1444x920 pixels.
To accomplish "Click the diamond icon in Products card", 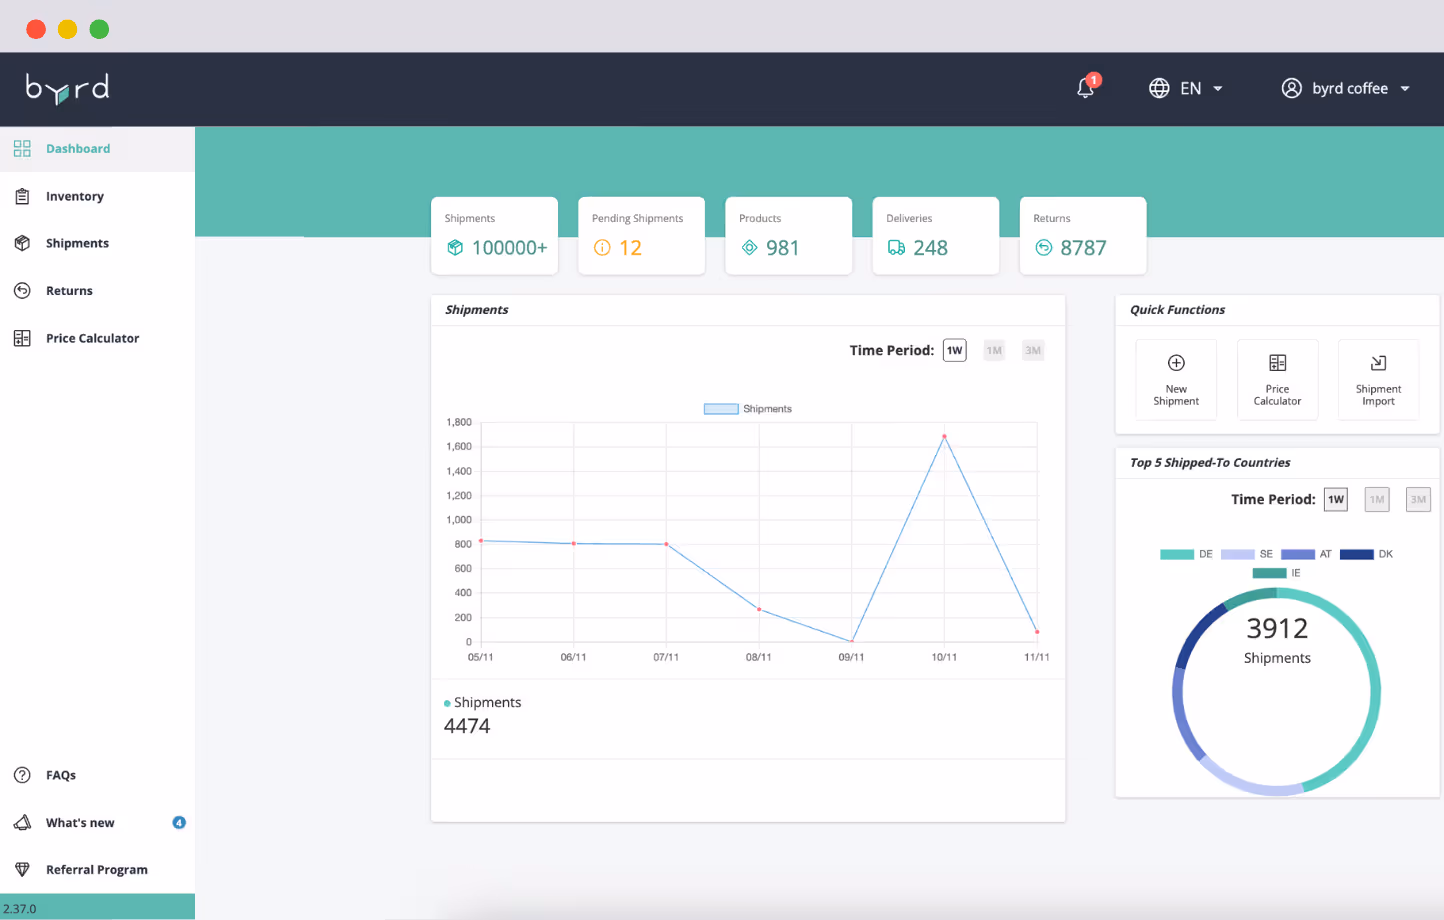I will pos(749,247).
